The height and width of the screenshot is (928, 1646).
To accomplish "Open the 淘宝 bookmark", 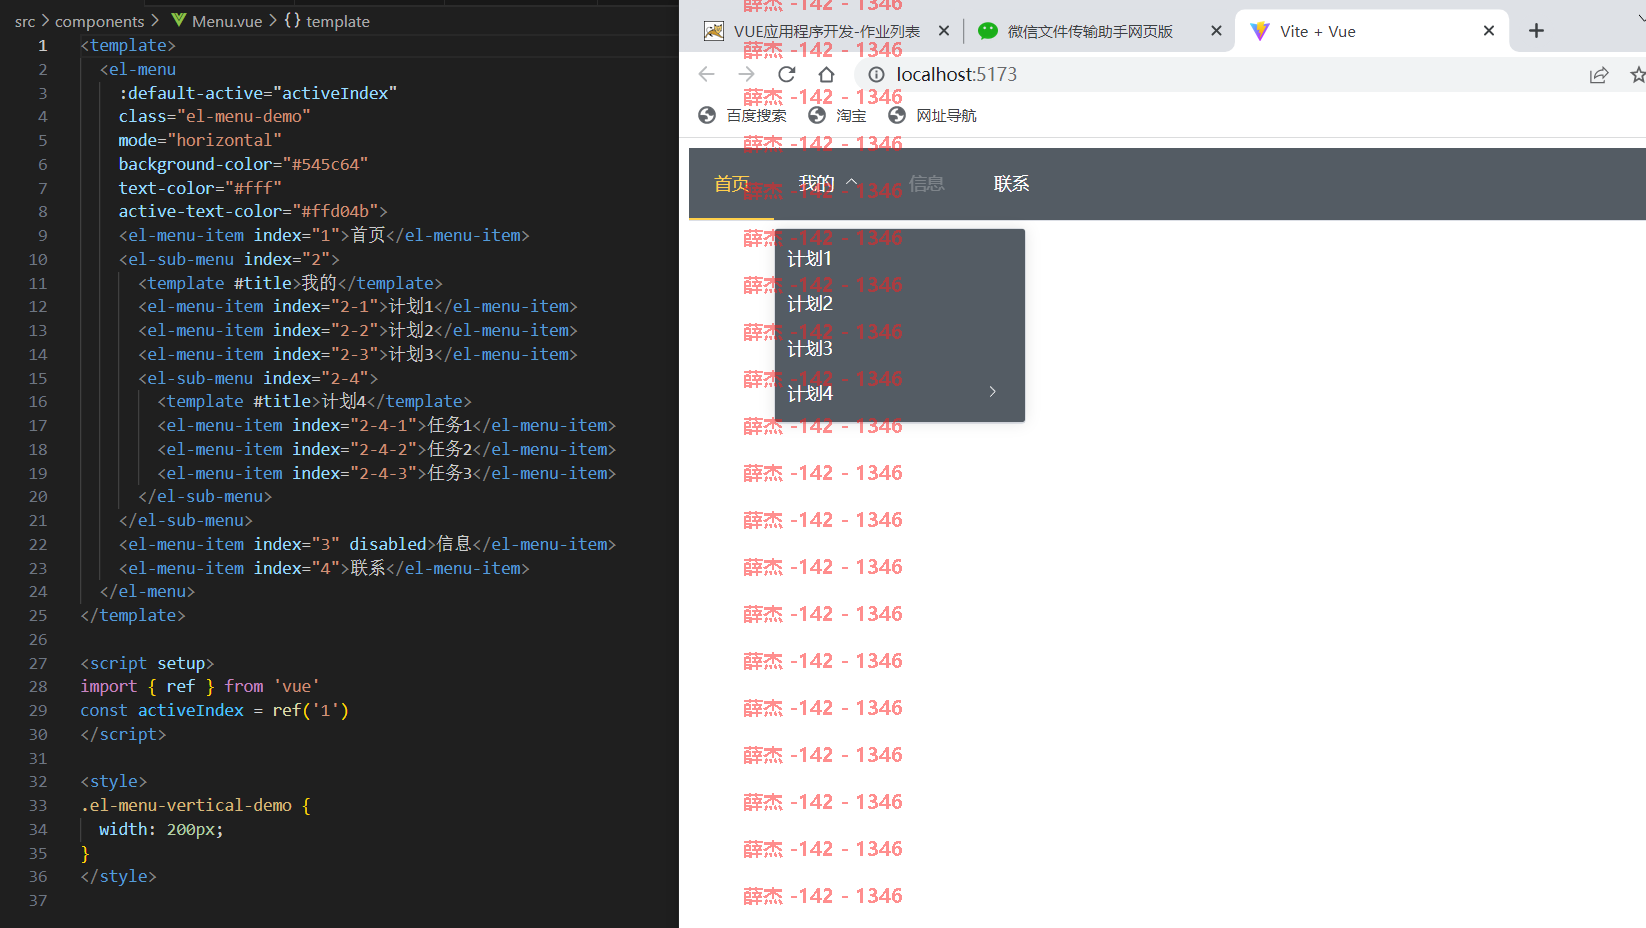I will [837, 115].
